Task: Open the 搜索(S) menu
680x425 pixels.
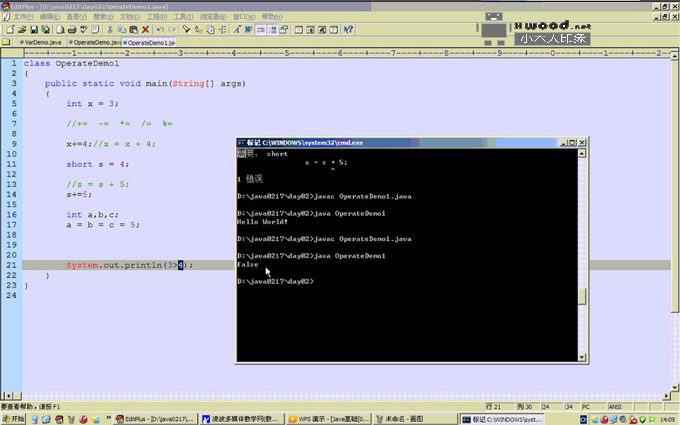Action: pyautogui.click(x=103, y=16)
